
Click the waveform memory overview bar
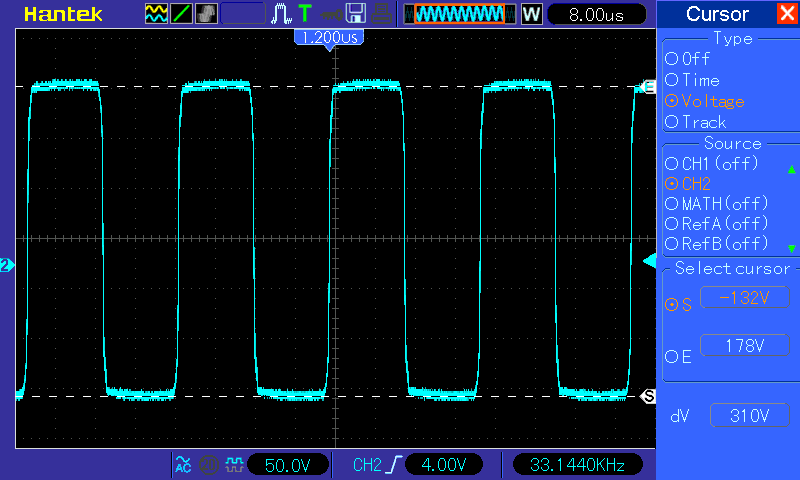pos(460,14)
